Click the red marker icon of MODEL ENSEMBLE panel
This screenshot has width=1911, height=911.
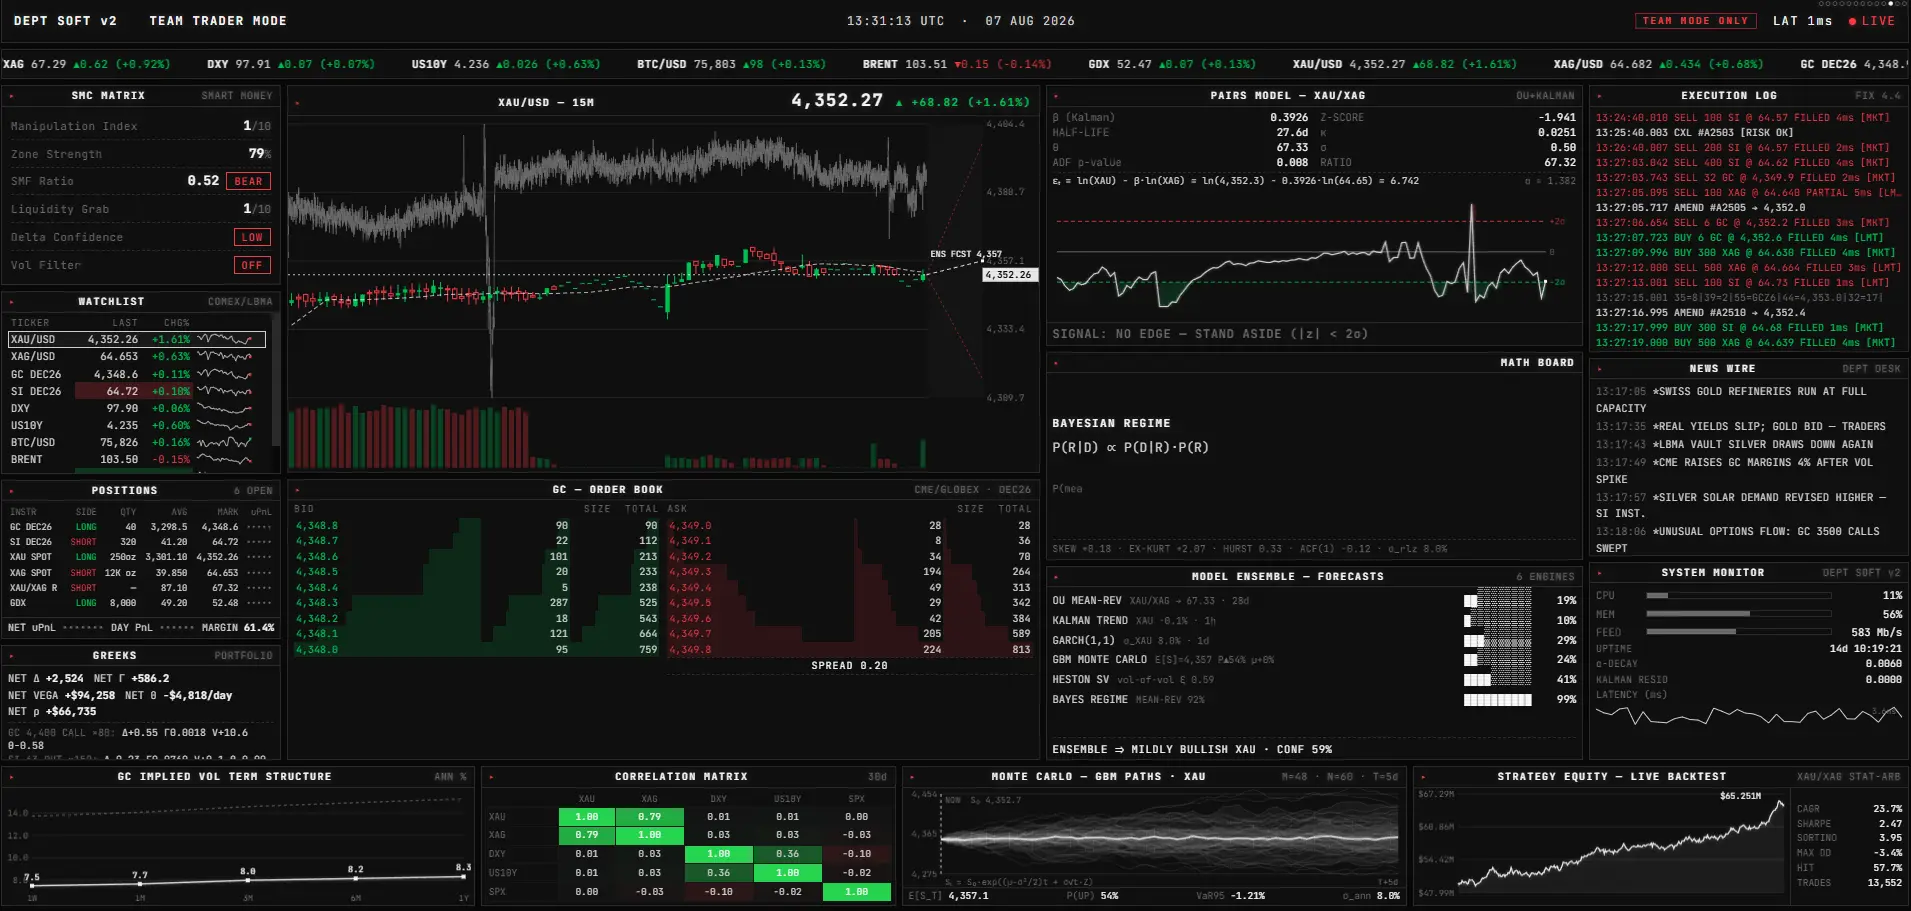pos(1057,578)
